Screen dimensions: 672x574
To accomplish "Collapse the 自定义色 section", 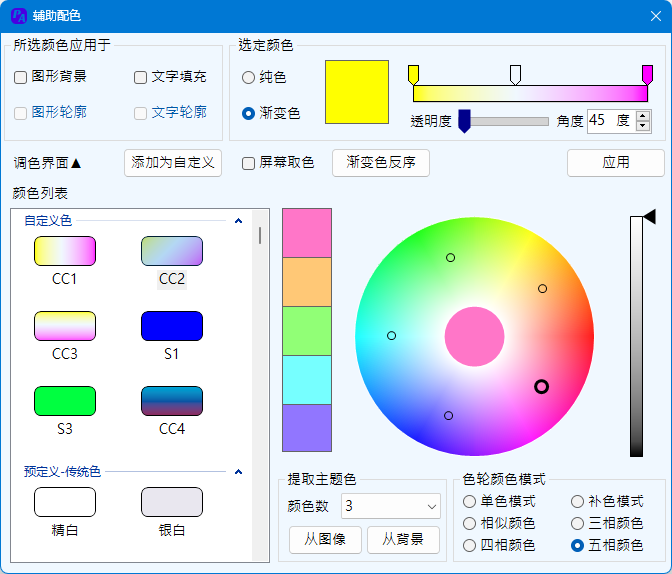I will click(239, 221).
